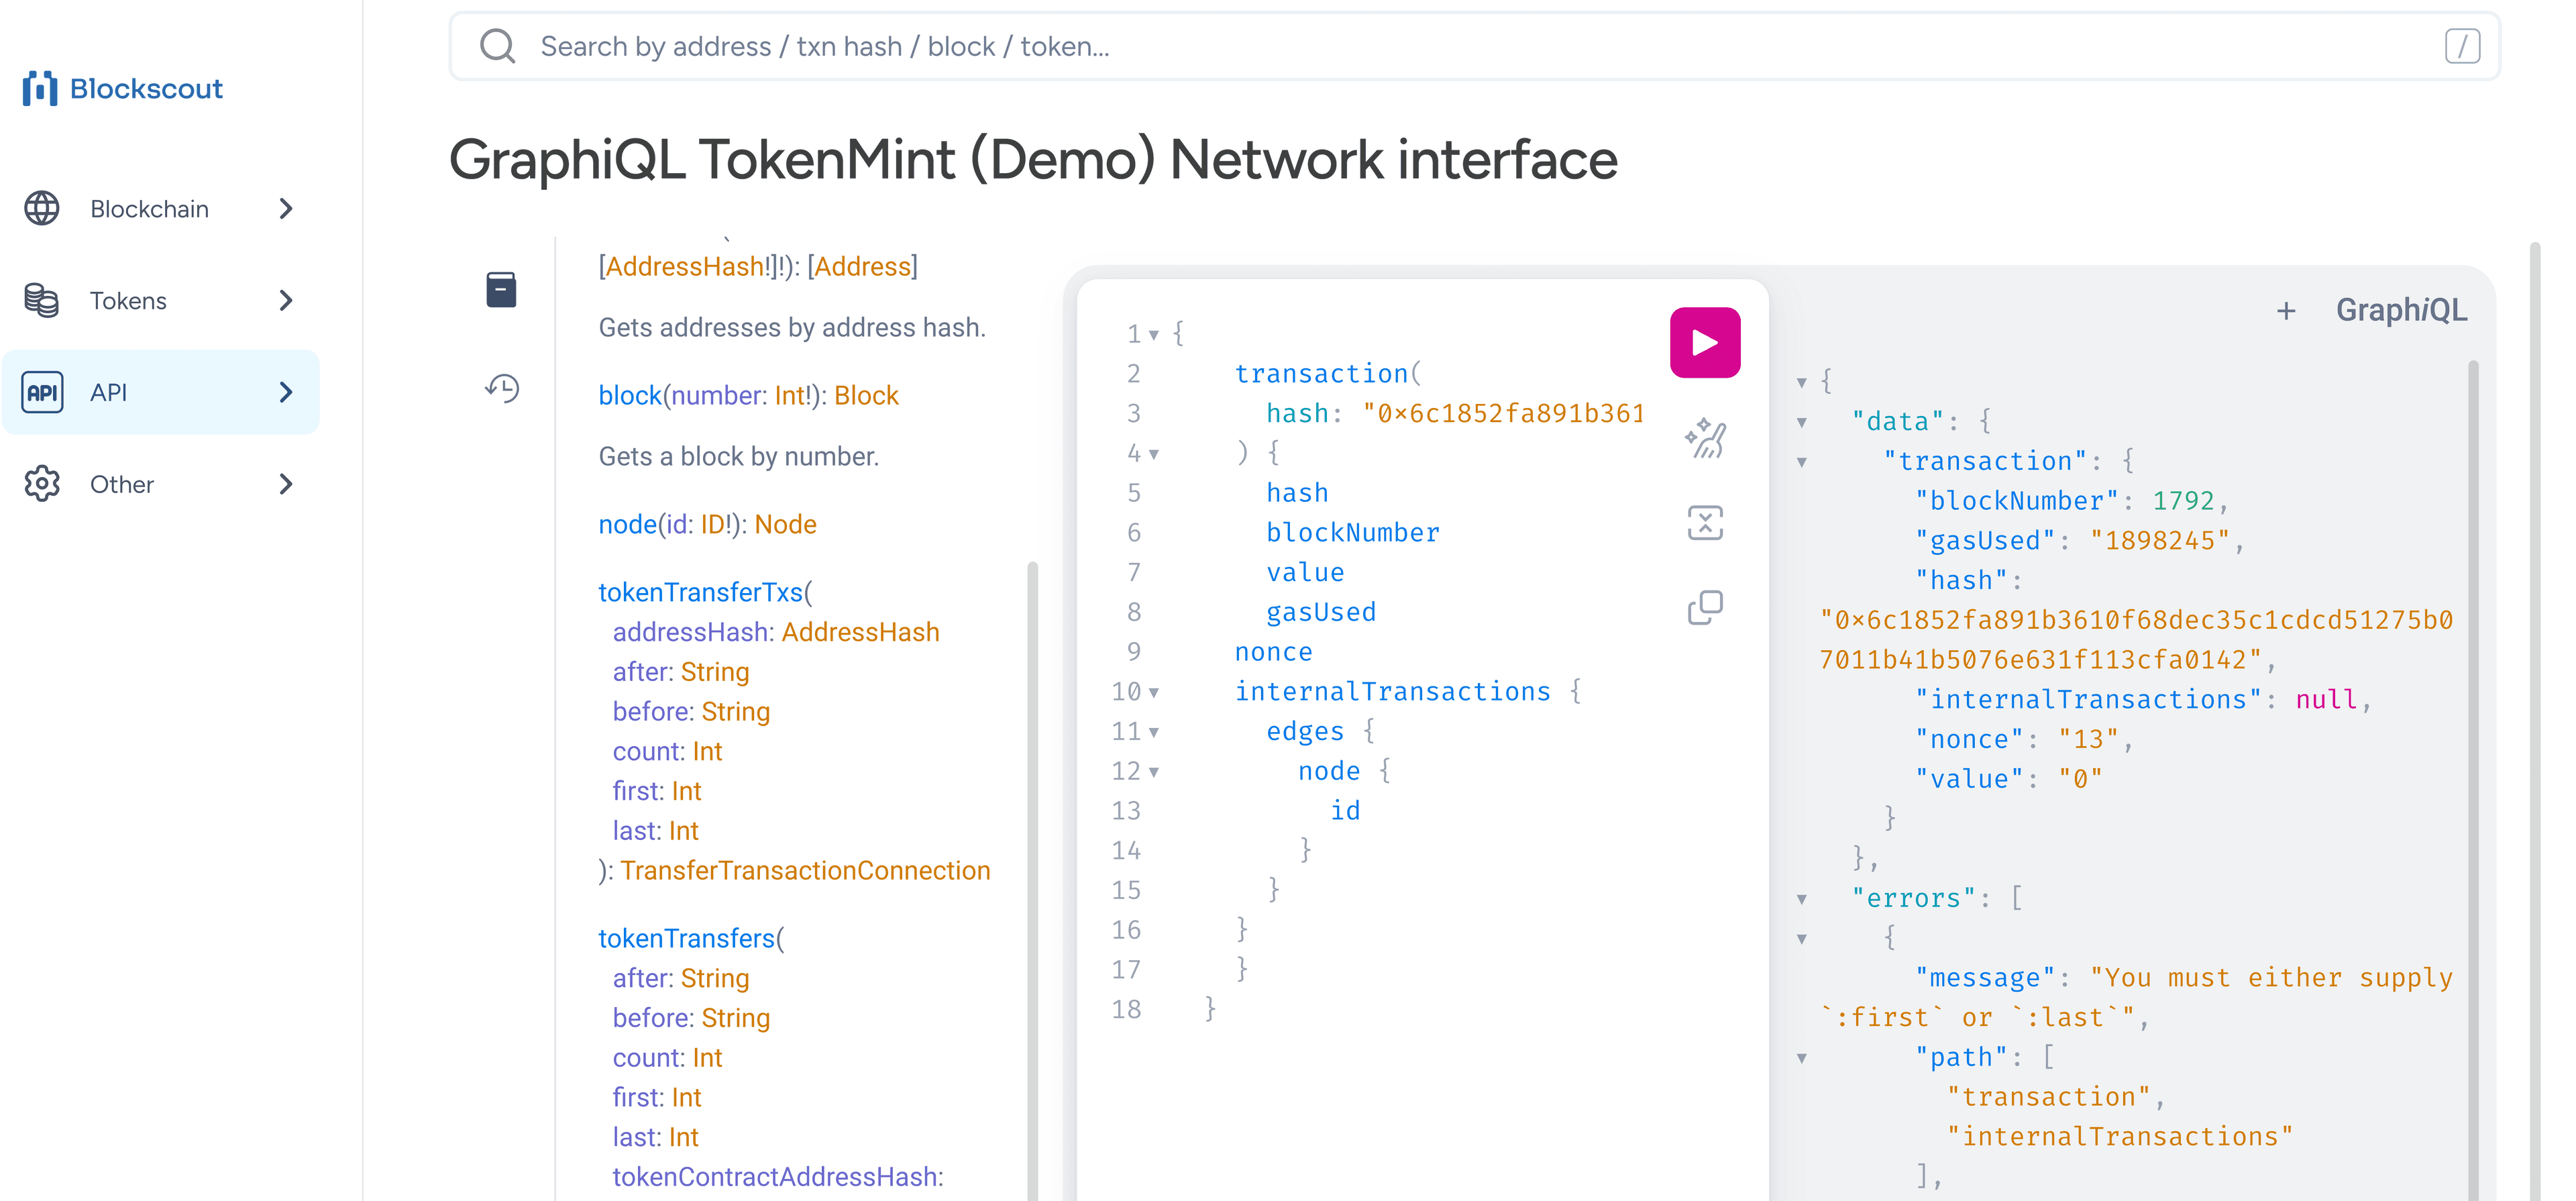The height and width of the screenshot is (1201, 2576).
Task: Expand the API menu chevron
Action: (x=286, y=392)
